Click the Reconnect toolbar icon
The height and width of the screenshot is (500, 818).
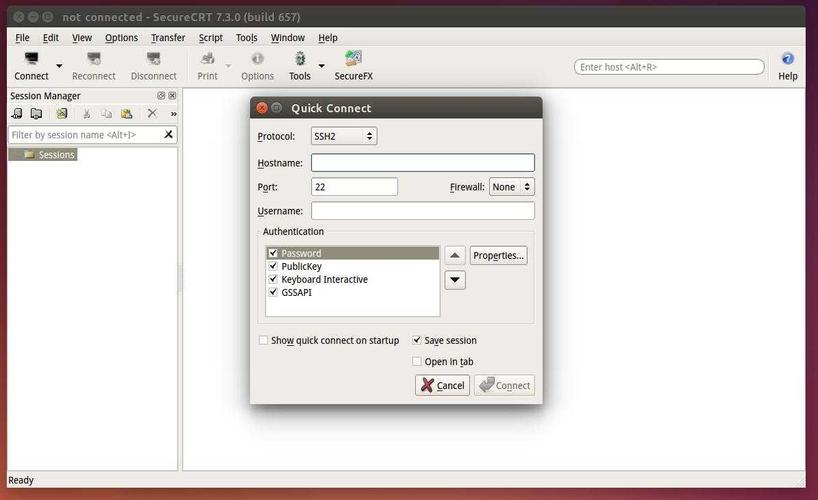[94, 58]
